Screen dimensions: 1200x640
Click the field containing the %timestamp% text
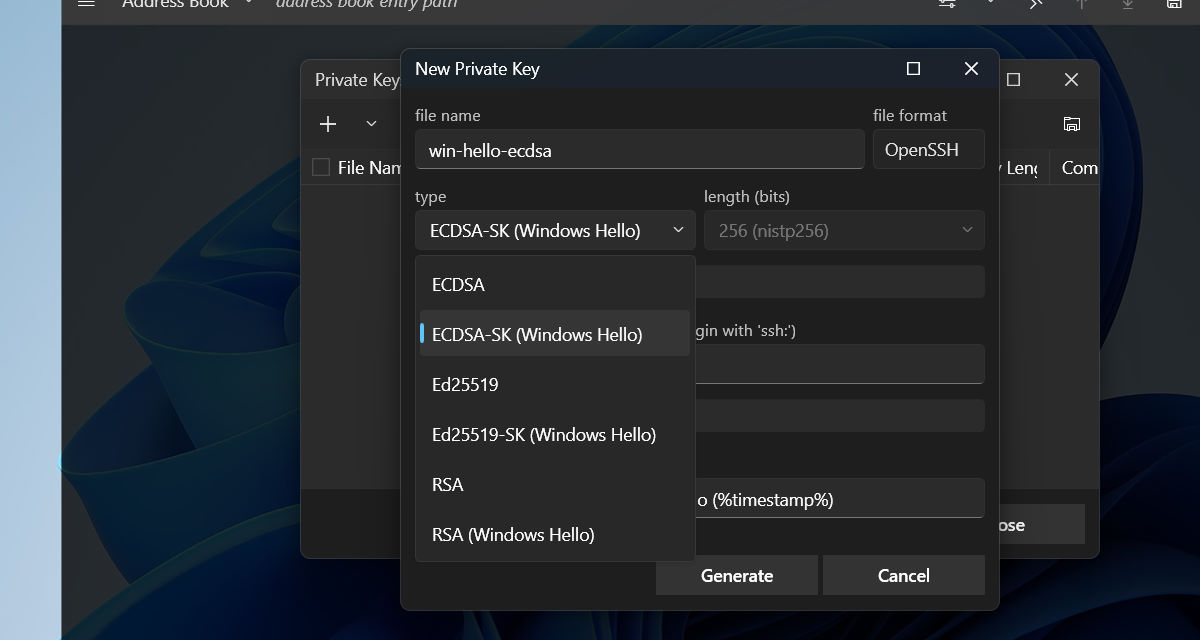[840, 498]
